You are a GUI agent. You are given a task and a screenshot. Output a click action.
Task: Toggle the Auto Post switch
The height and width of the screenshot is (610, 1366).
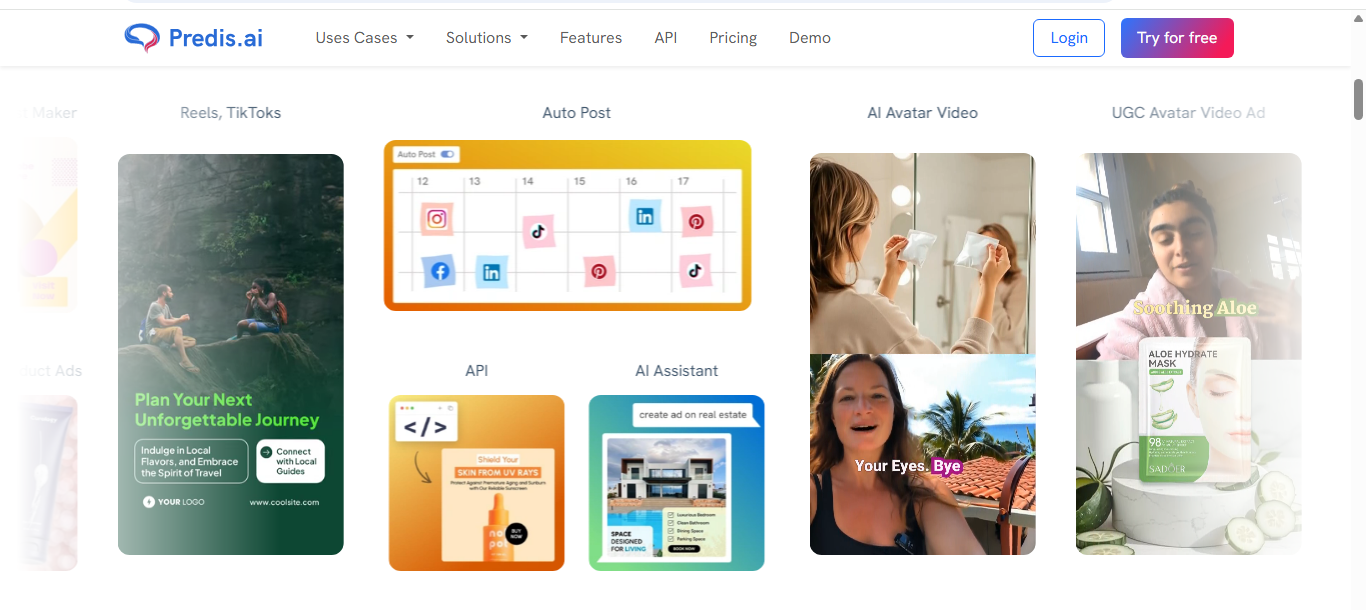[448, 154]
